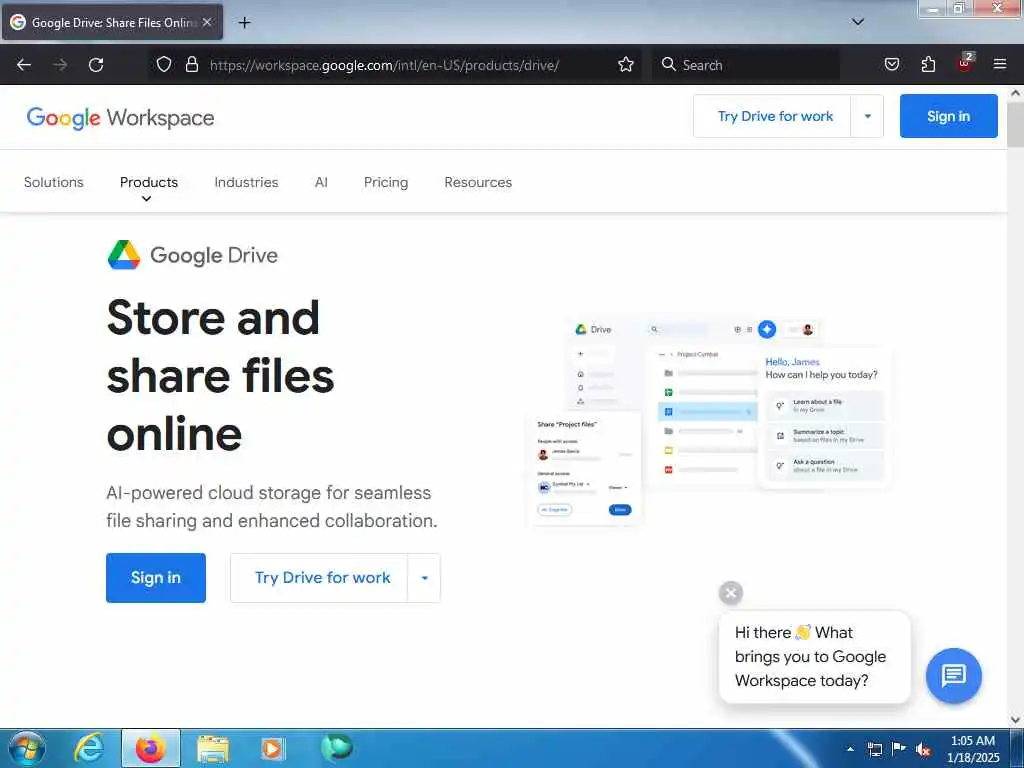Open Windows Media Player in taskbar
1024x768 pixels.
[273, 748]
